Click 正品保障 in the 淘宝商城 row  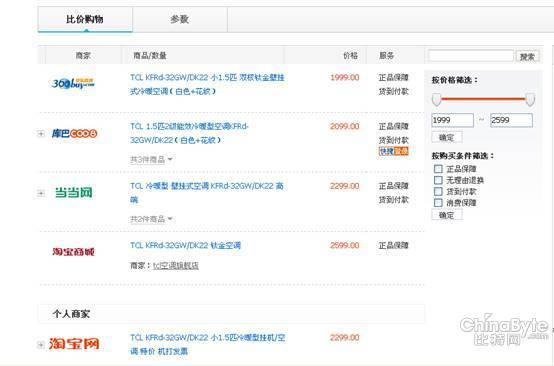[394, 246]
